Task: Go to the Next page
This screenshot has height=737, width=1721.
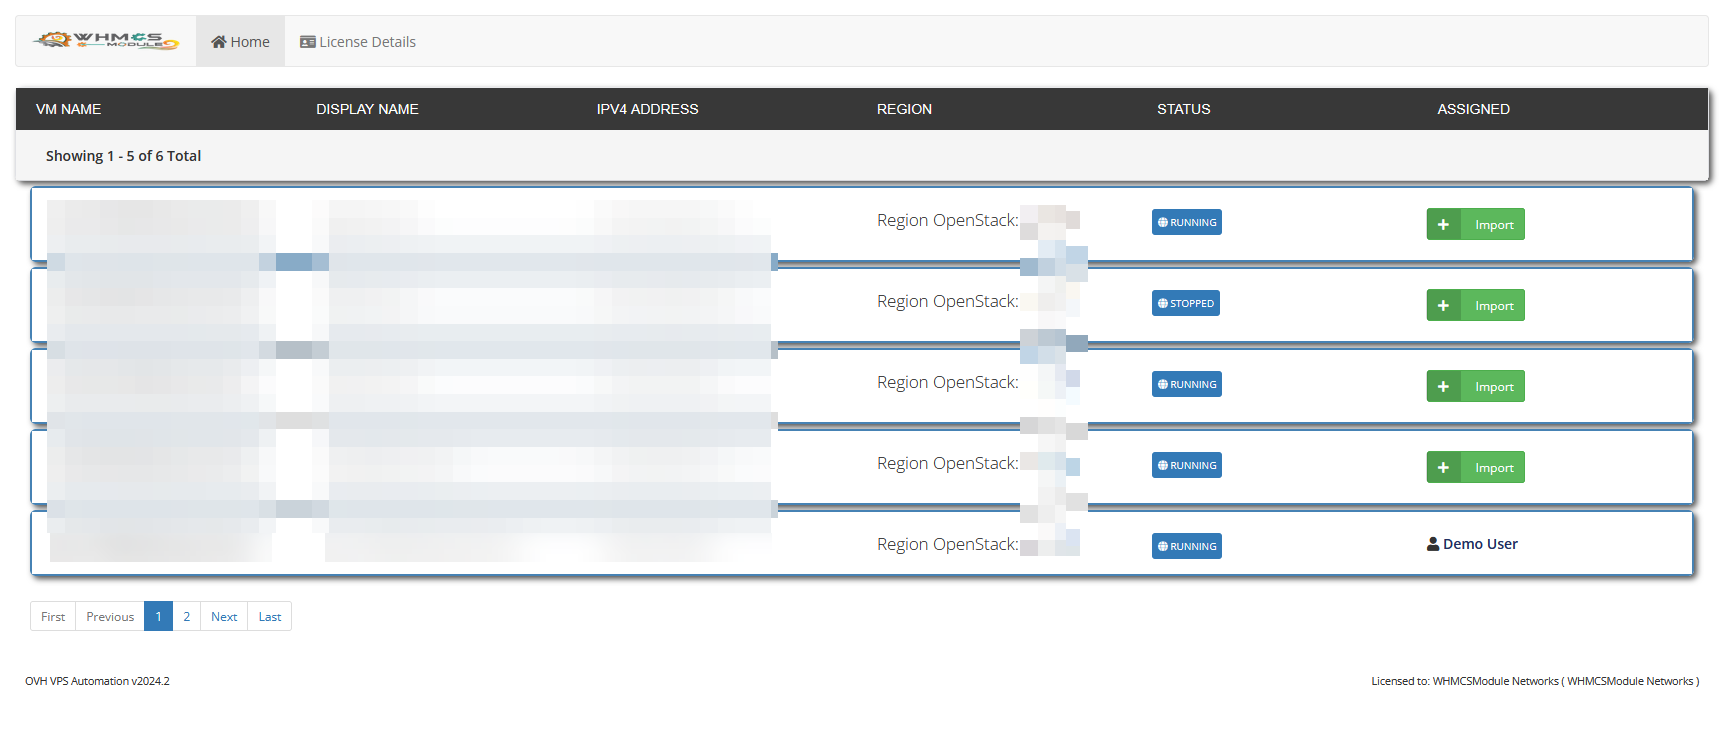Action: pyautogui.click(x=224, y=616)
